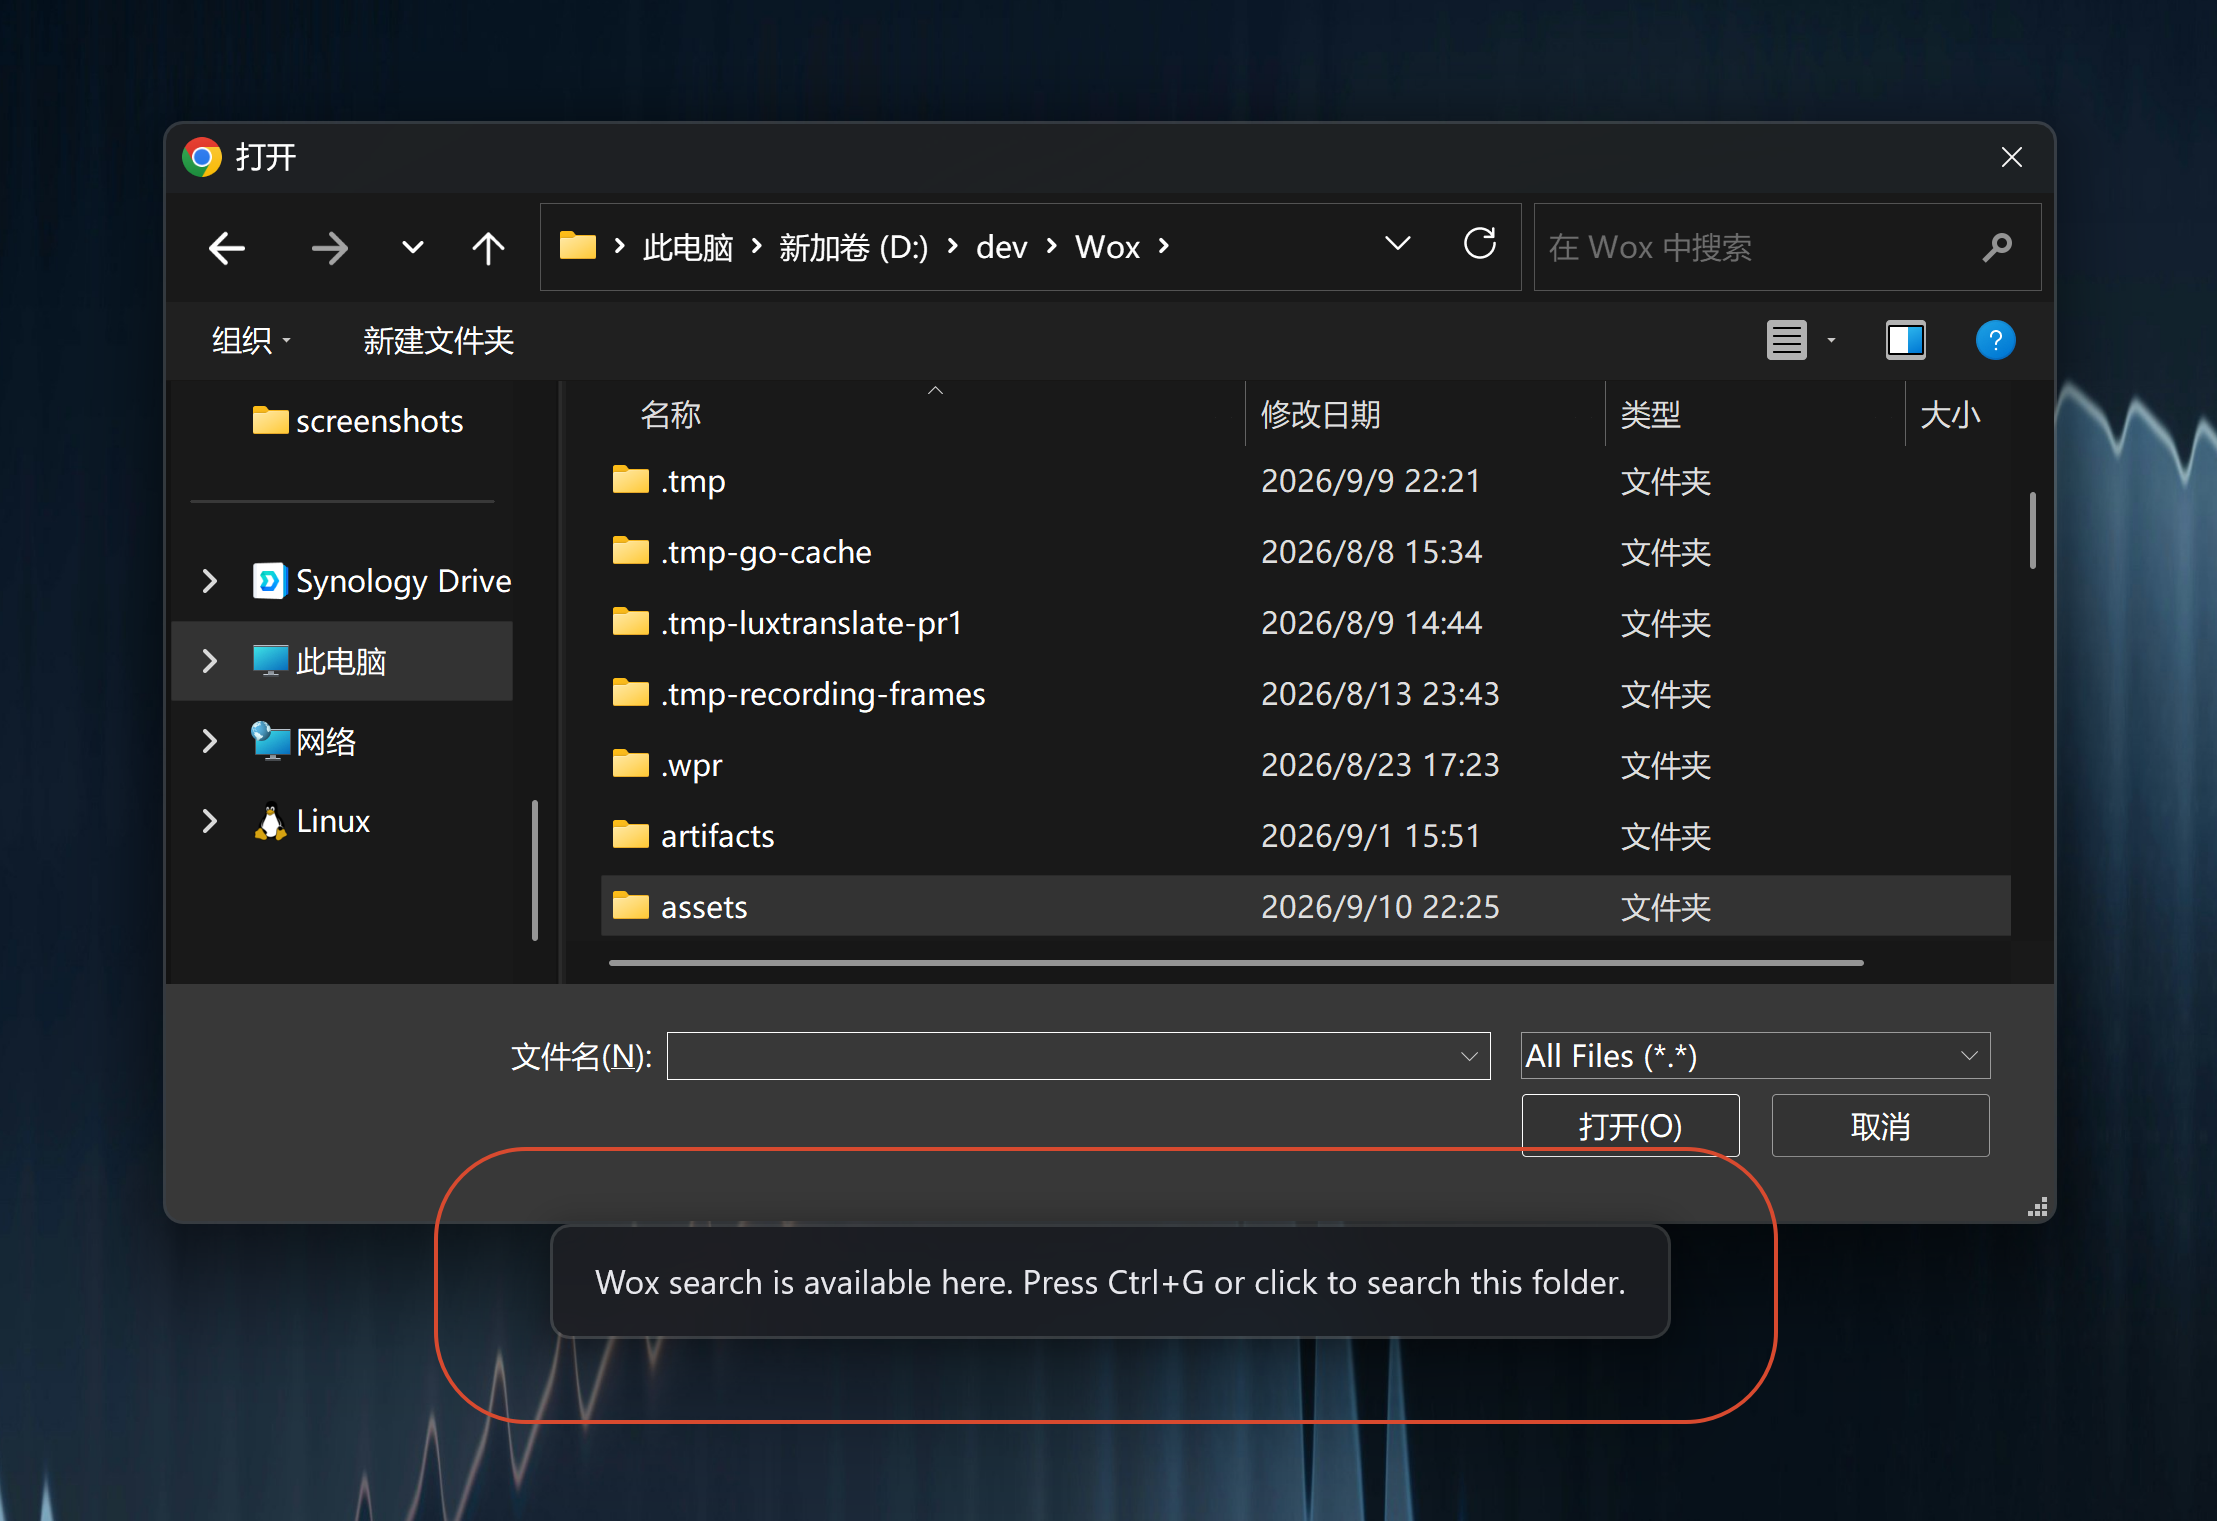Open the view layout options icon

pos(1787,340)
